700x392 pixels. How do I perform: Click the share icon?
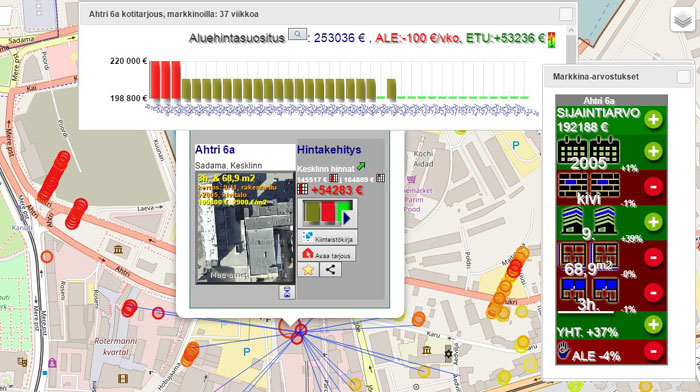[x=330, y=269]
